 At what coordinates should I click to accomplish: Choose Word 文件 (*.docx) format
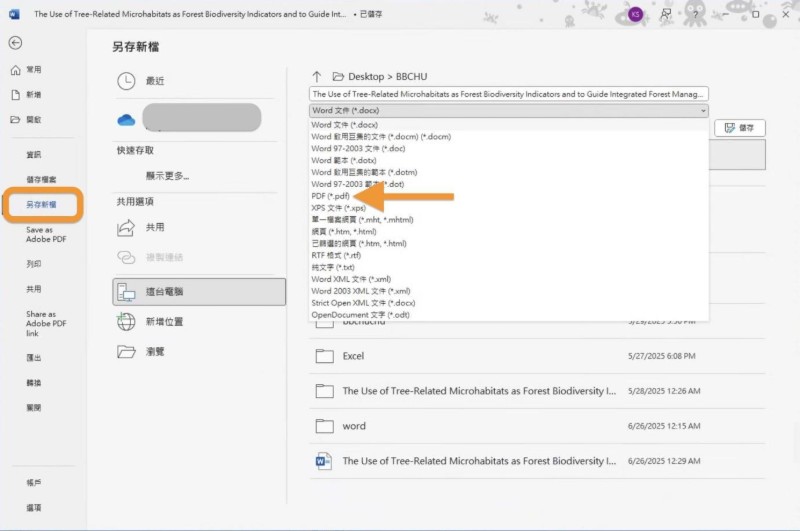pyautogui.click(x=509, y=125)
